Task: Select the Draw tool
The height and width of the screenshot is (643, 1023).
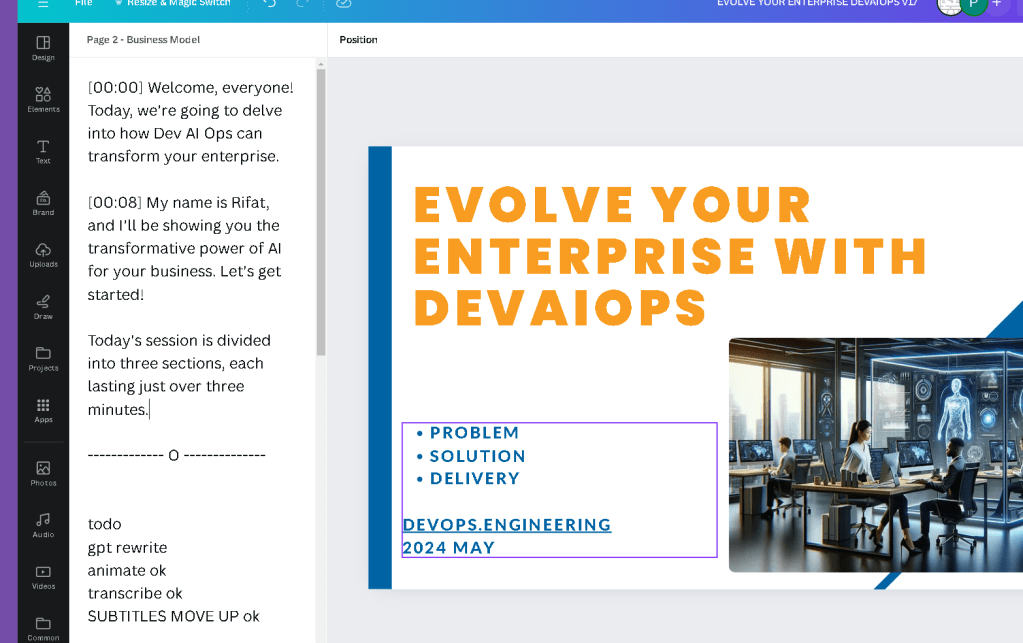Action: tap(43, 307)
